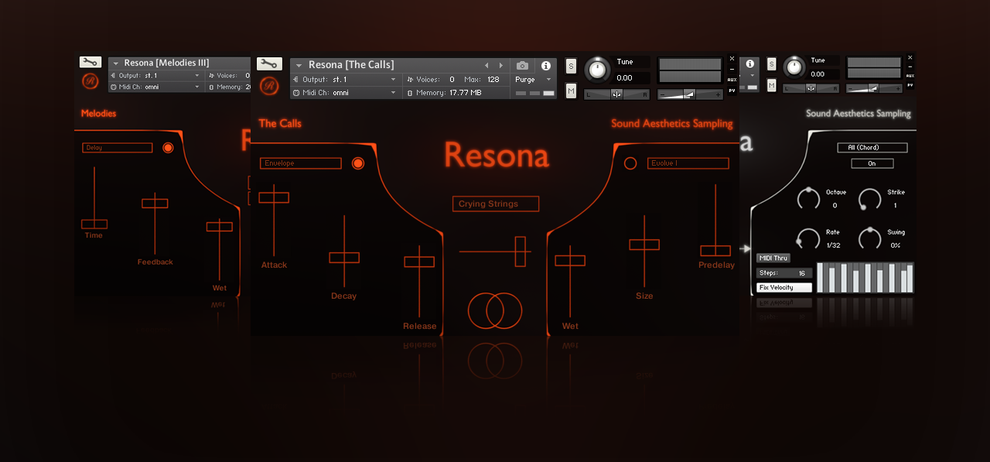
Task: Show instrument info in The Calls header
Action: click(546, 66)
